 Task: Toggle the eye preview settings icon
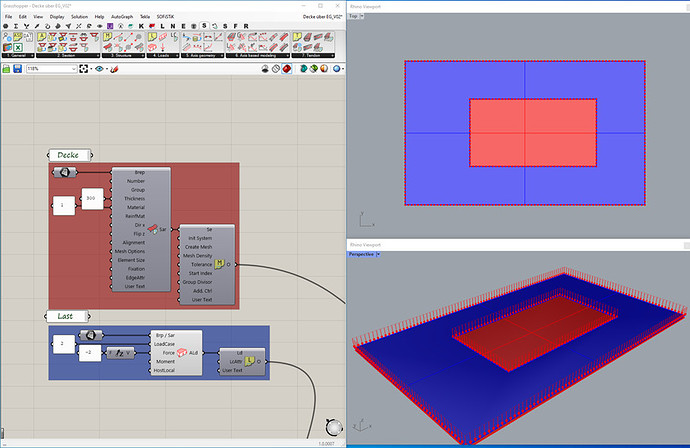click(x=99, y=69)
